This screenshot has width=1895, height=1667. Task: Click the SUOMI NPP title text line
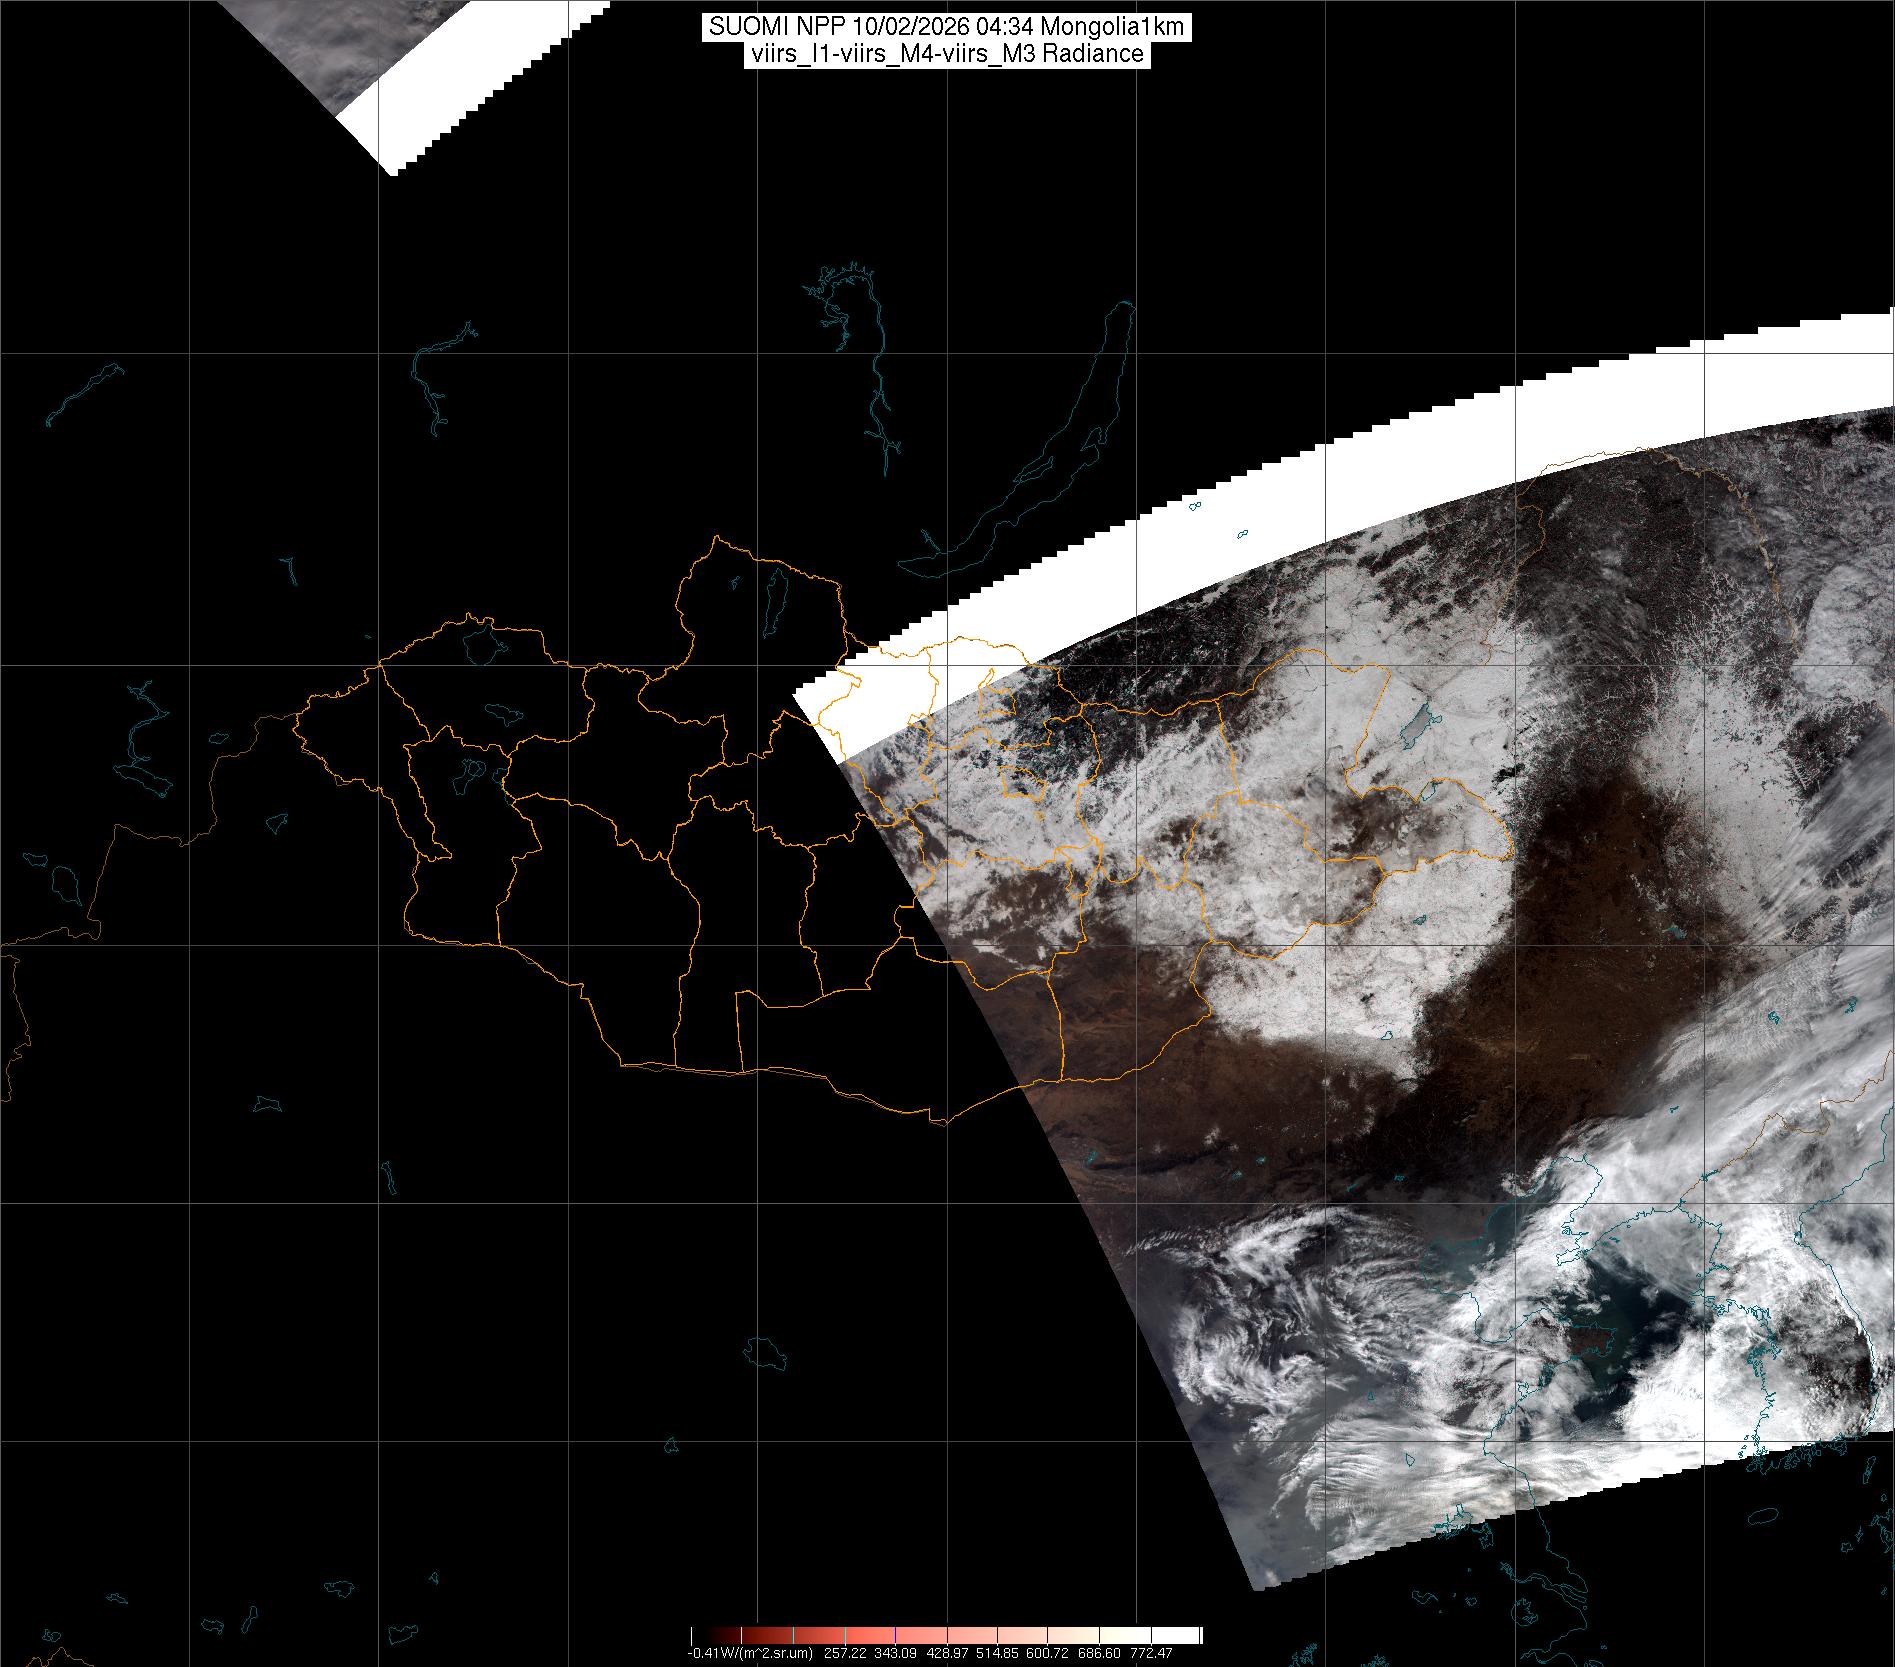tap(946, 27)
